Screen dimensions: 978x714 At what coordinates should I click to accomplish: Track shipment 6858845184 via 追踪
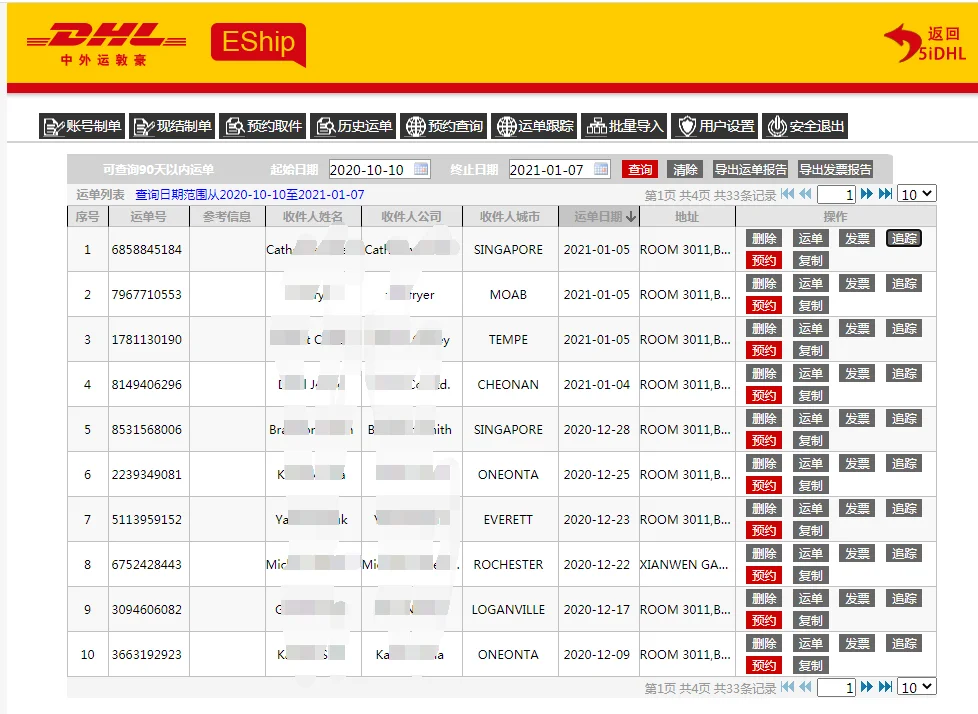click(903, 238)
